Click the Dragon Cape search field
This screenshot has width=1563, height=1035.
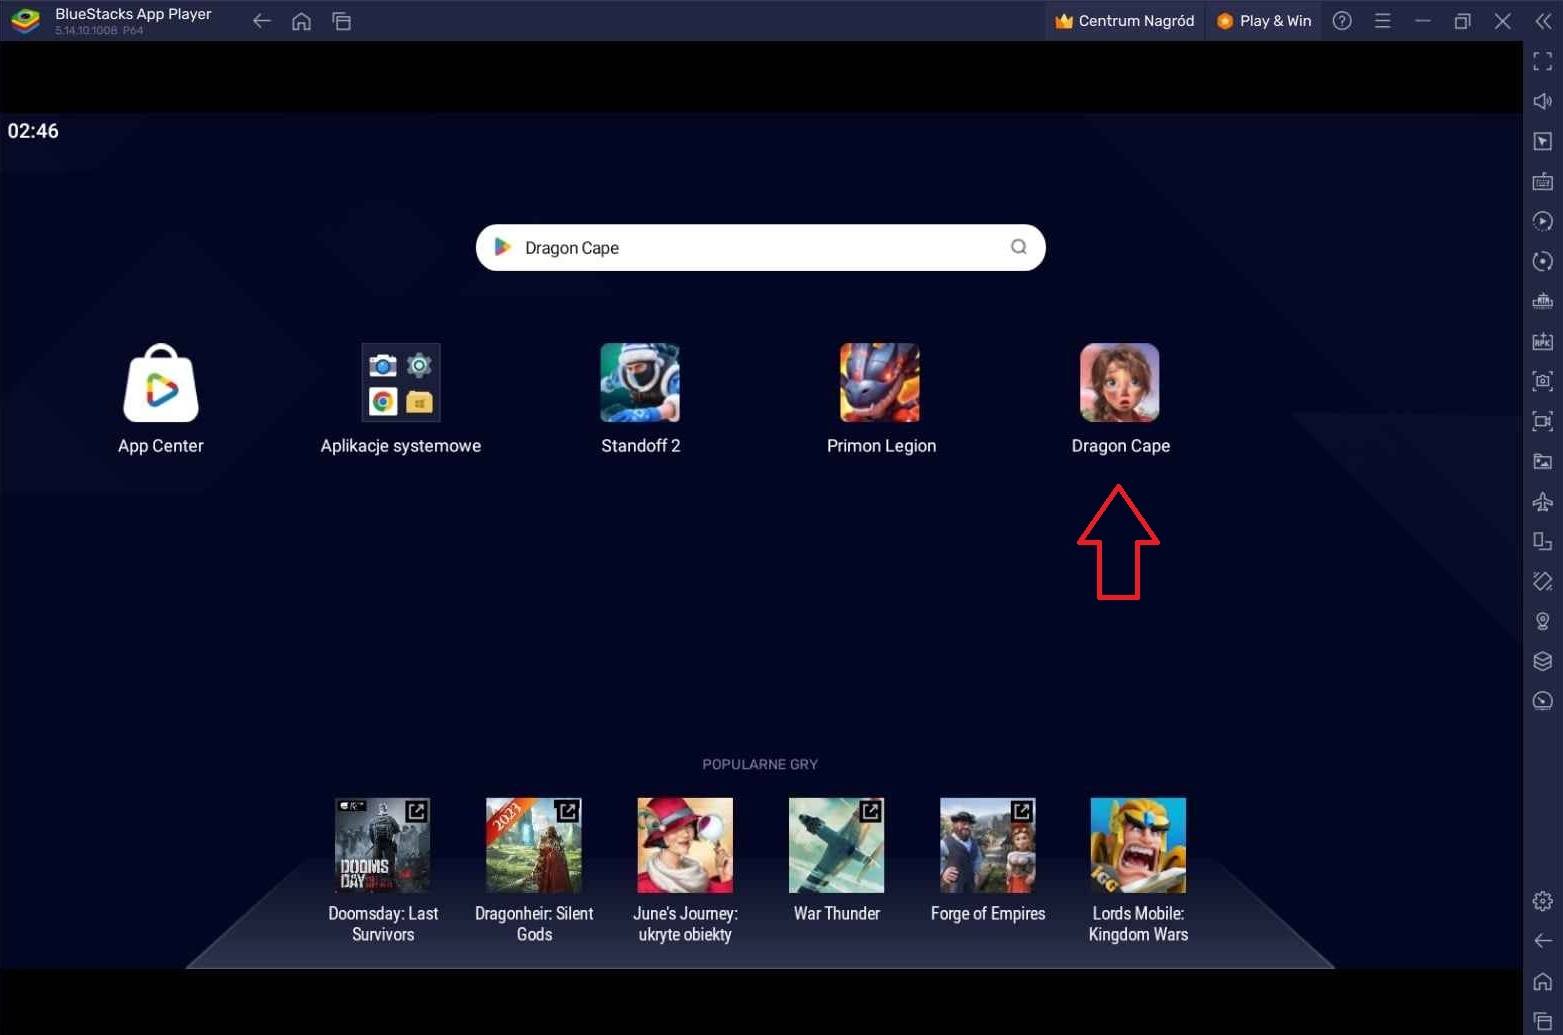[760, 247]
